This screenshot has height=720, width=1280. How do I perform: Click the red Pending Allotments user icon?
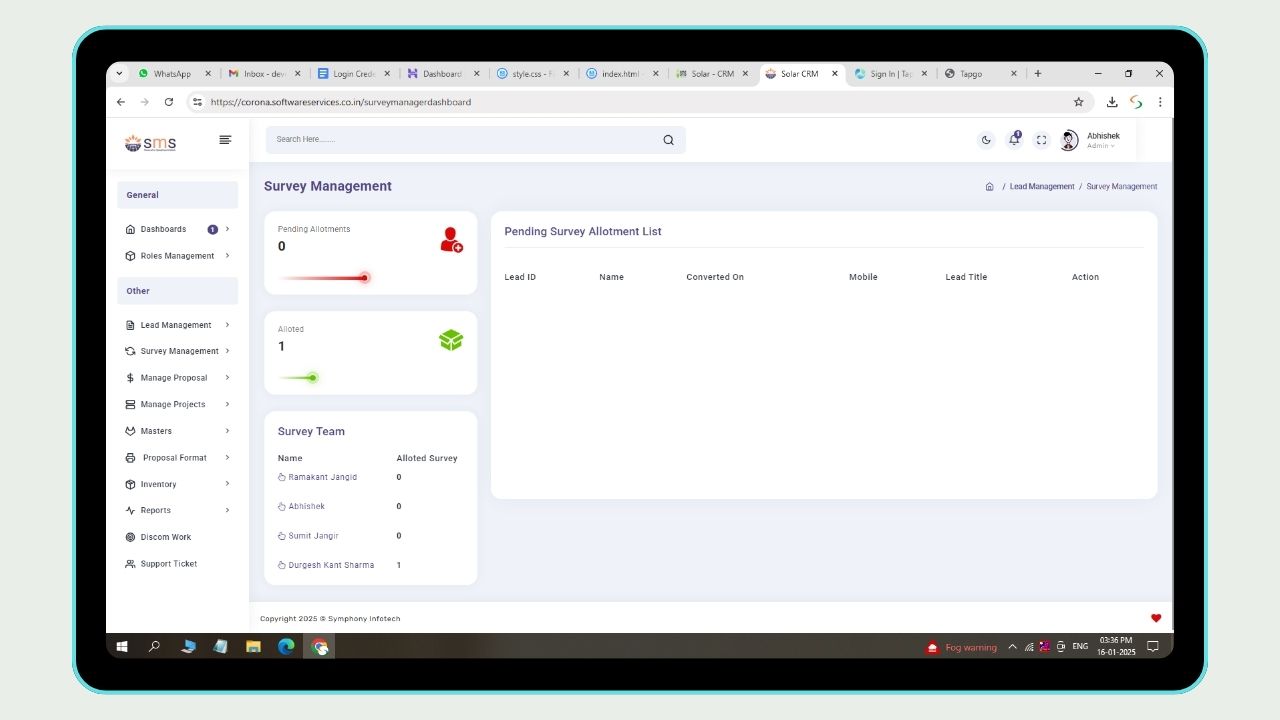451,240
